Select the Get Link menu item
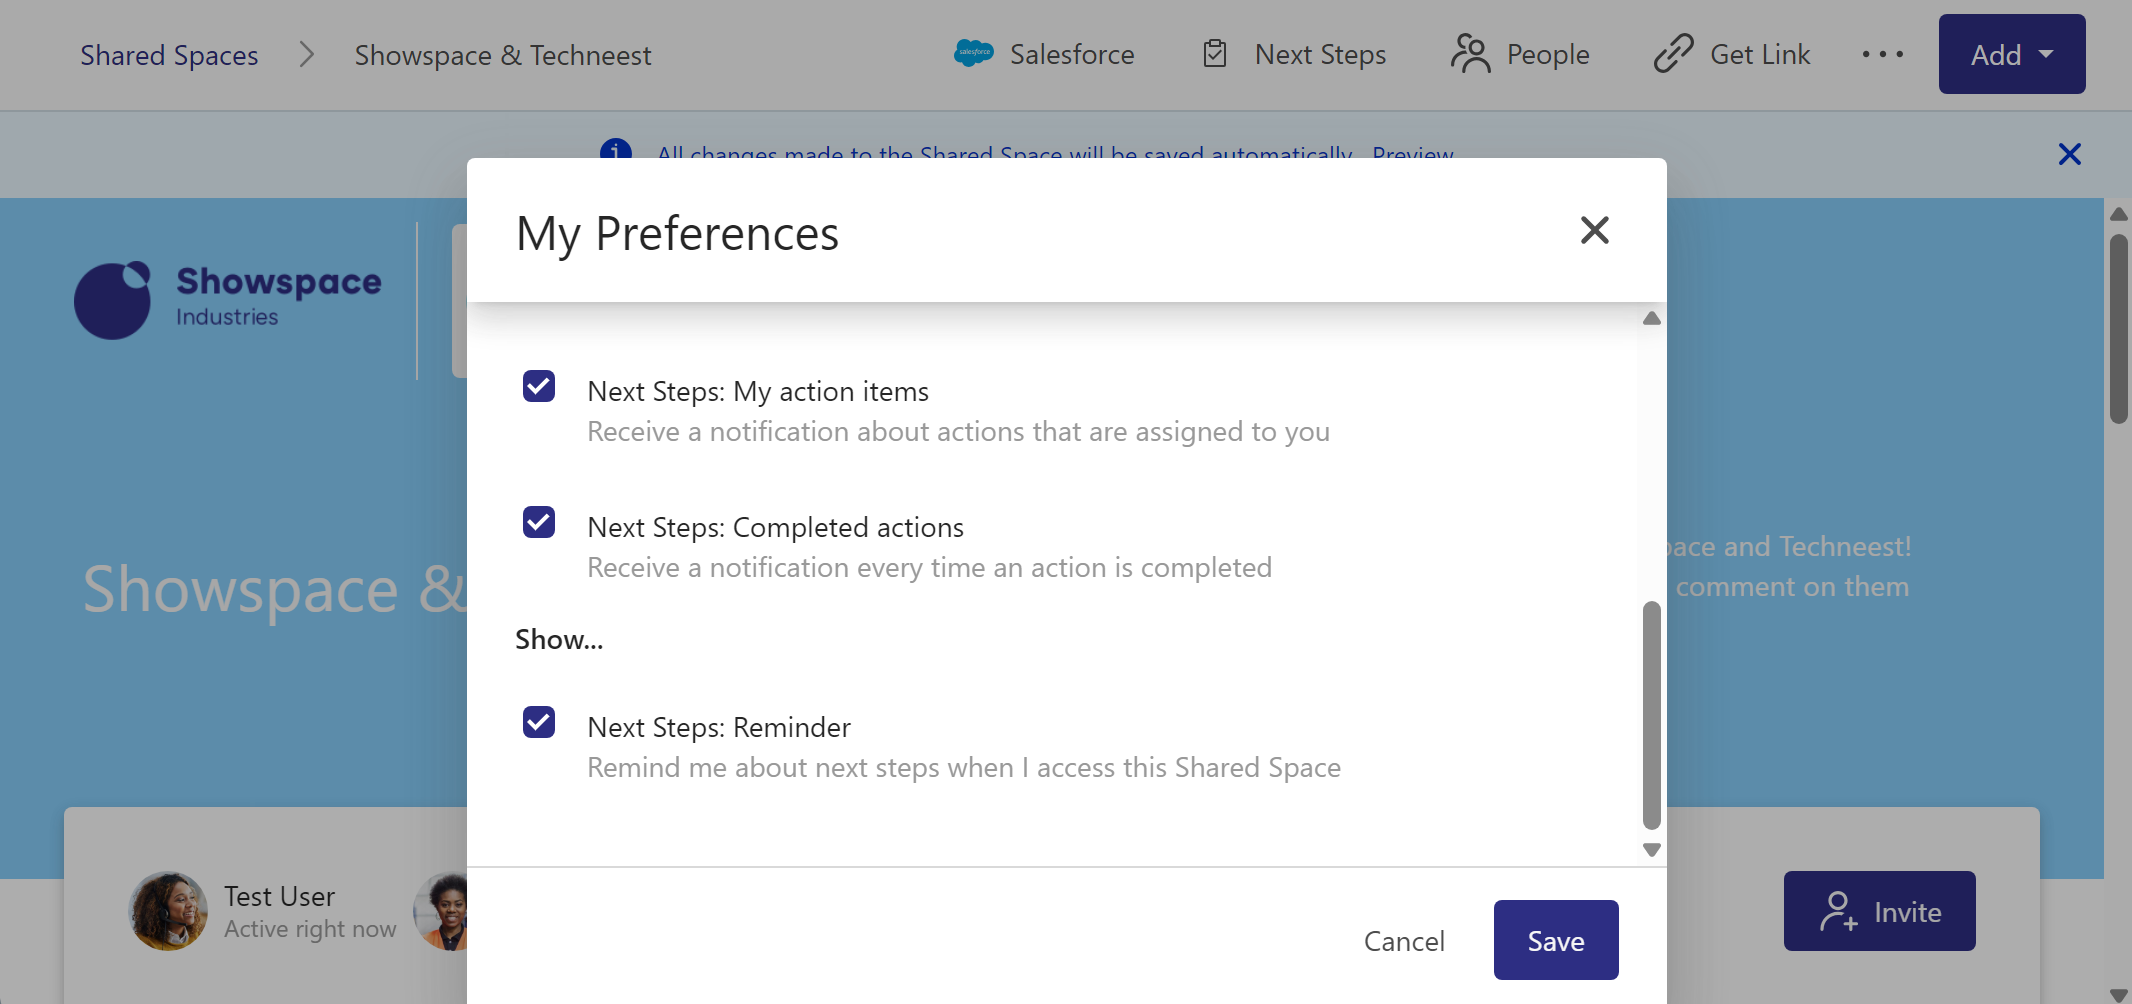This screenshot has width=2132, height=1004. click(1732, 54)
